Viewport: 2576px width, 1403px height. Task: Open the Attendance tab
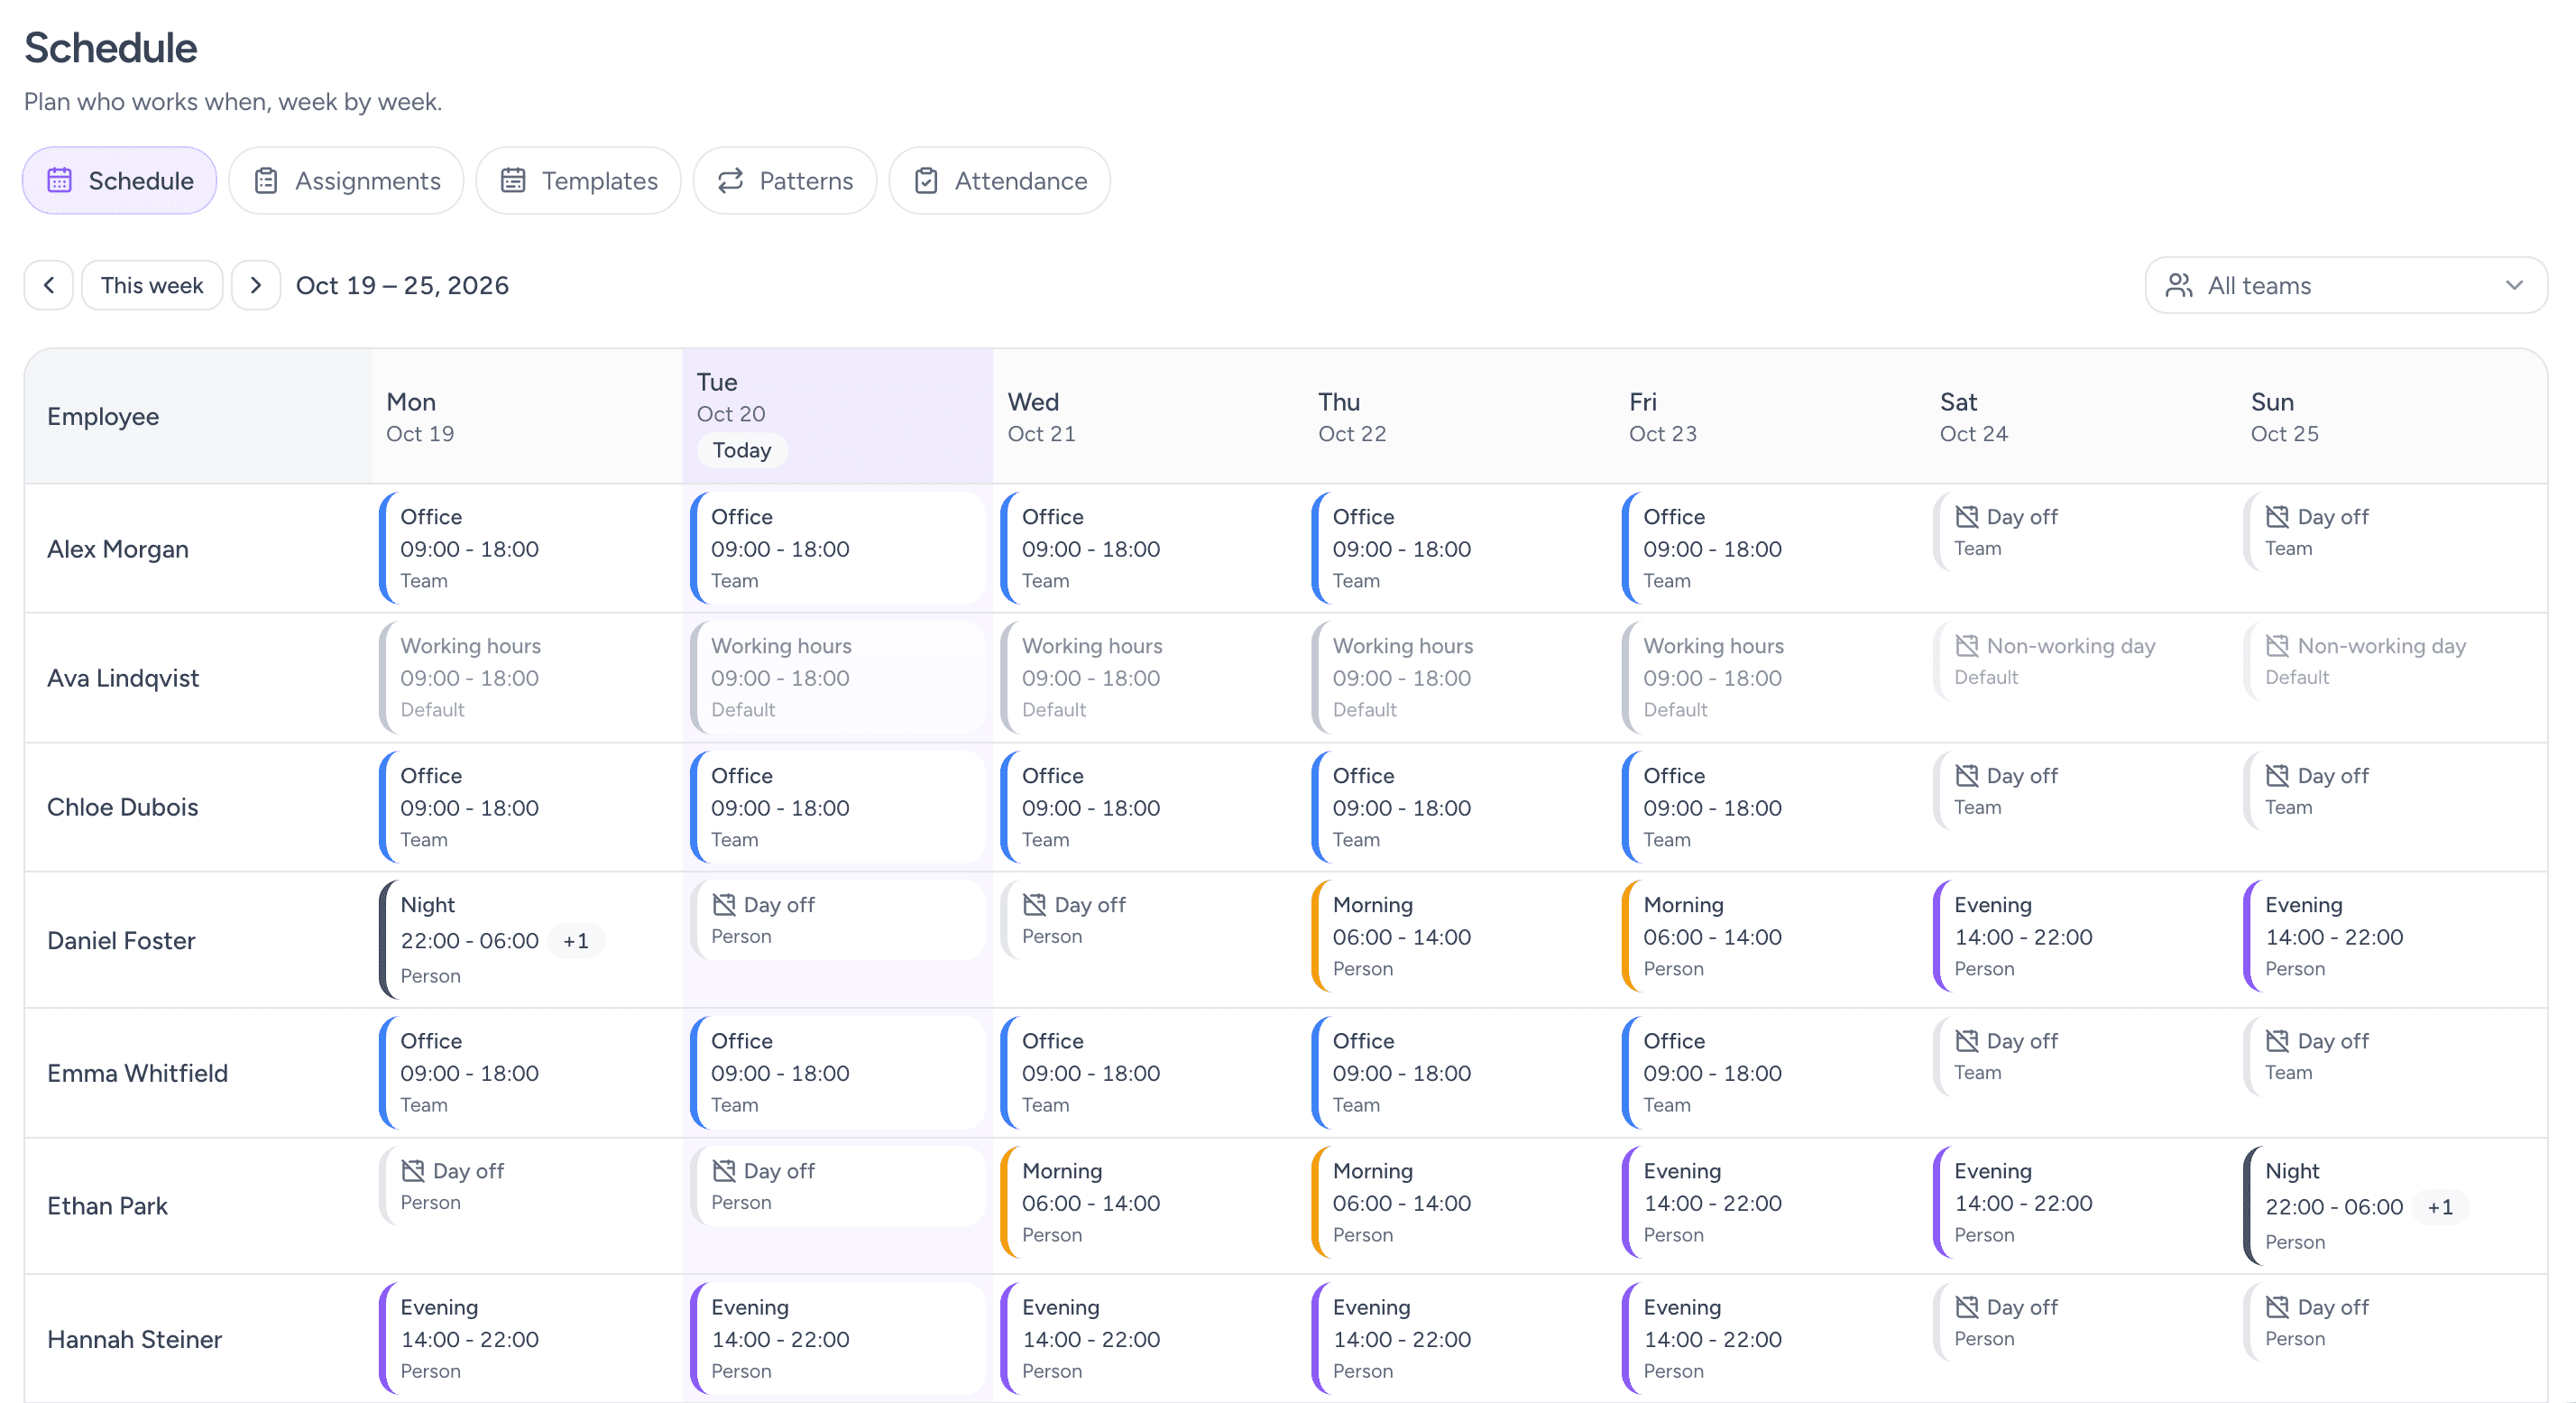pos(1000,181)
